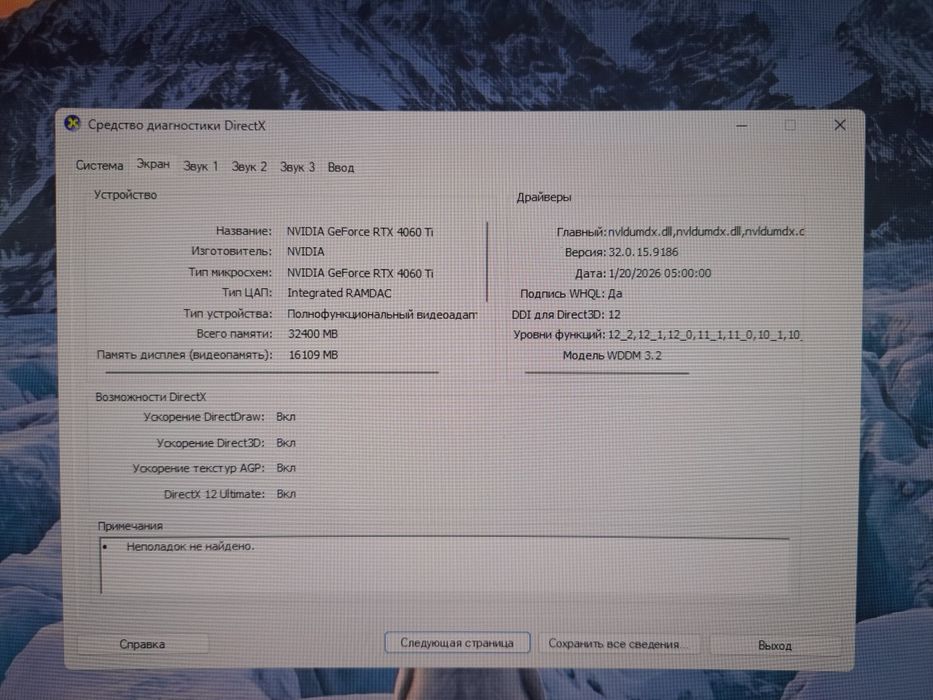
Task: Click the total memory value 32400 MB
Action: point(313,334)
